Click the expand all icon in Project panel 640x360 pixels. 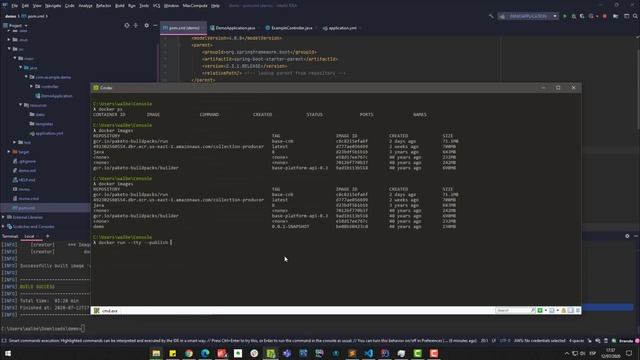136,25
